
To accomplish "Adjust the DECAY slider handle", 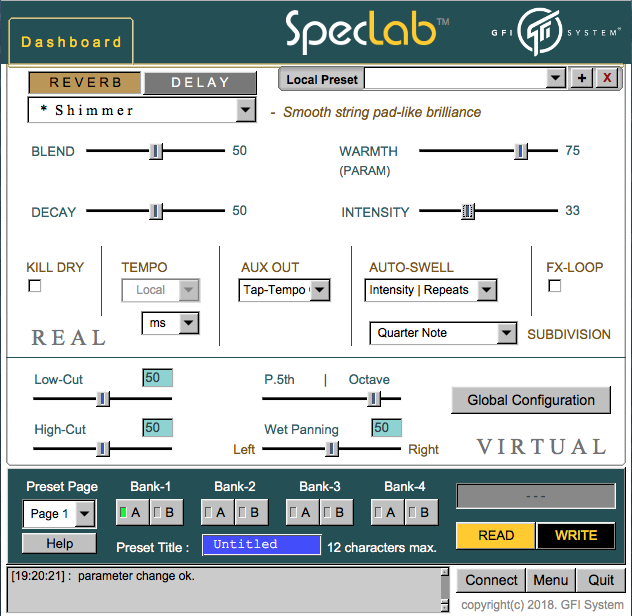I will (156, 211).
